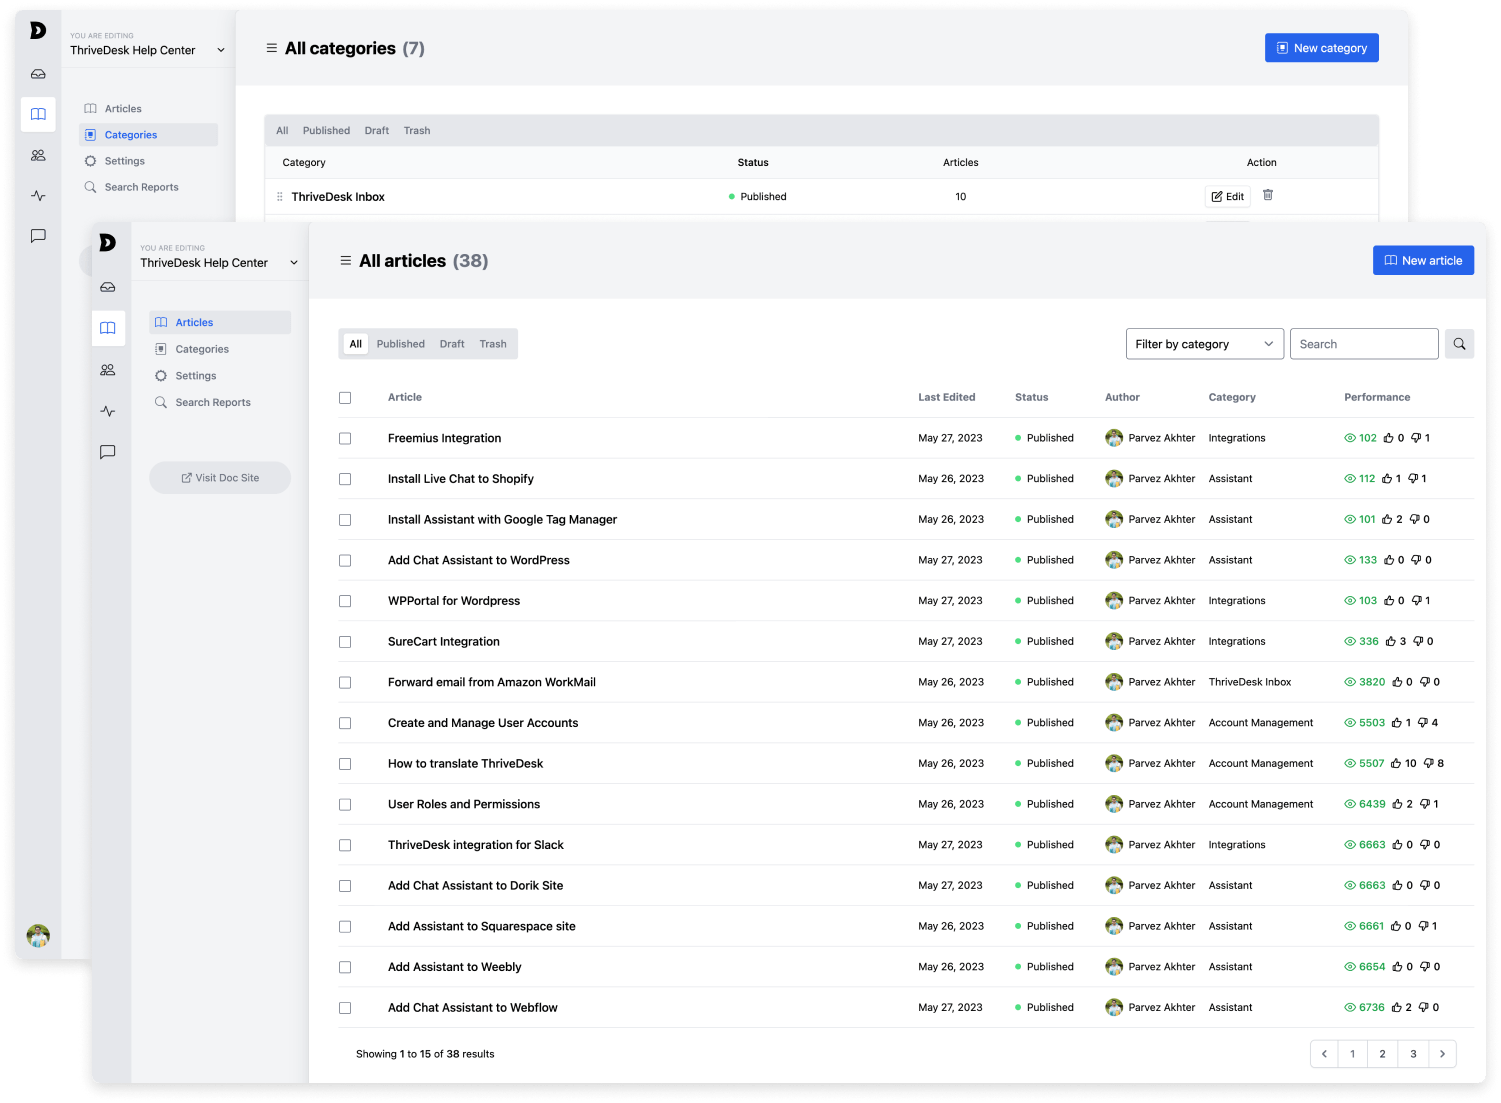The image size is (1501, 1103).
Task: Open the pulse icon in back window sidebar
Action: (x=38, y=196)
